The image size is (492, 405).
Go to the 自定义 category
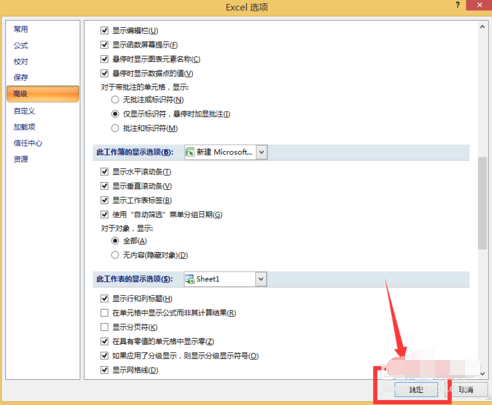coord(24,111)
